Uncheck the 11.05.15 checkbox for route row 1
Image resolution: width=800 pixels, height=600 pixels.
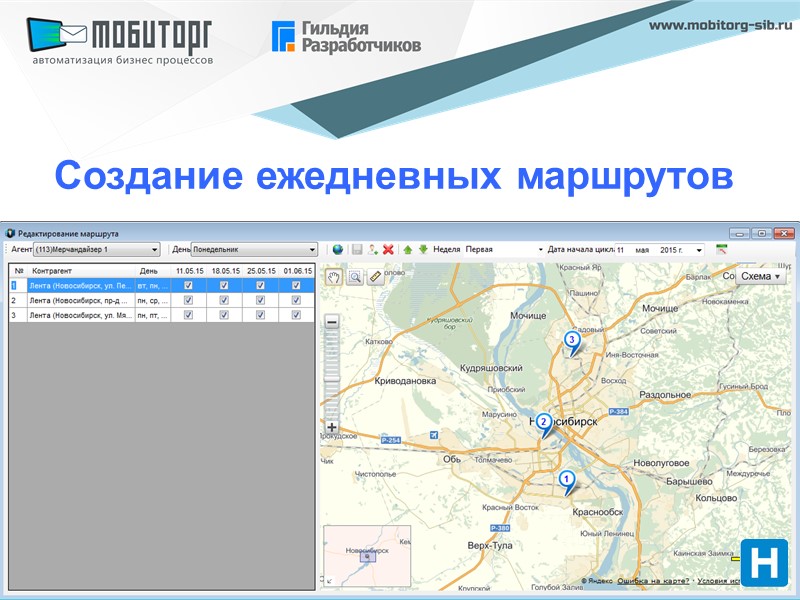[188, 285]
